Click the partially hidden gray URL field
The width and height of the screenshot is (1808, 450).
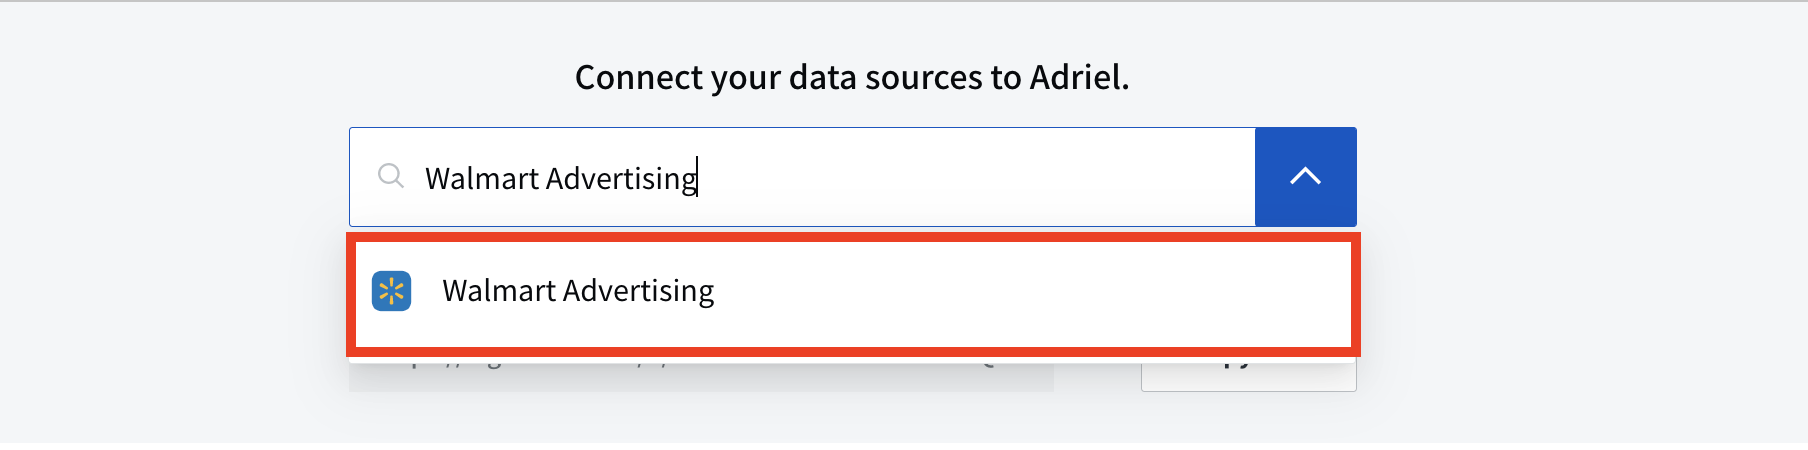tap(701, 374)
